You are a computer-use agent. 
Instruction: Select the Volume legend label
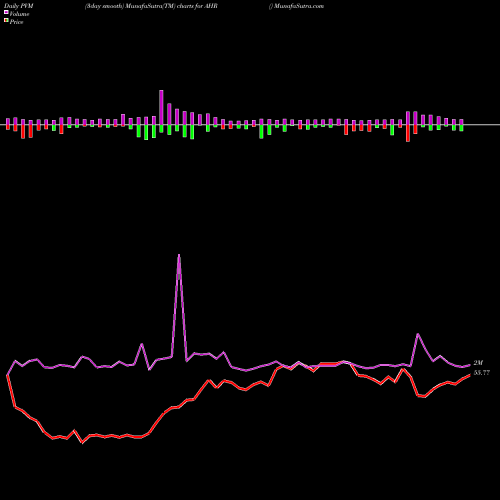(19, 14)
